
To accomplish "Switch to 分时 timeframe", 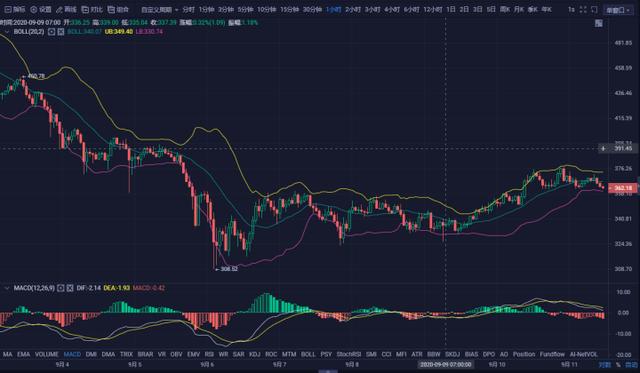I will (189, 9).
